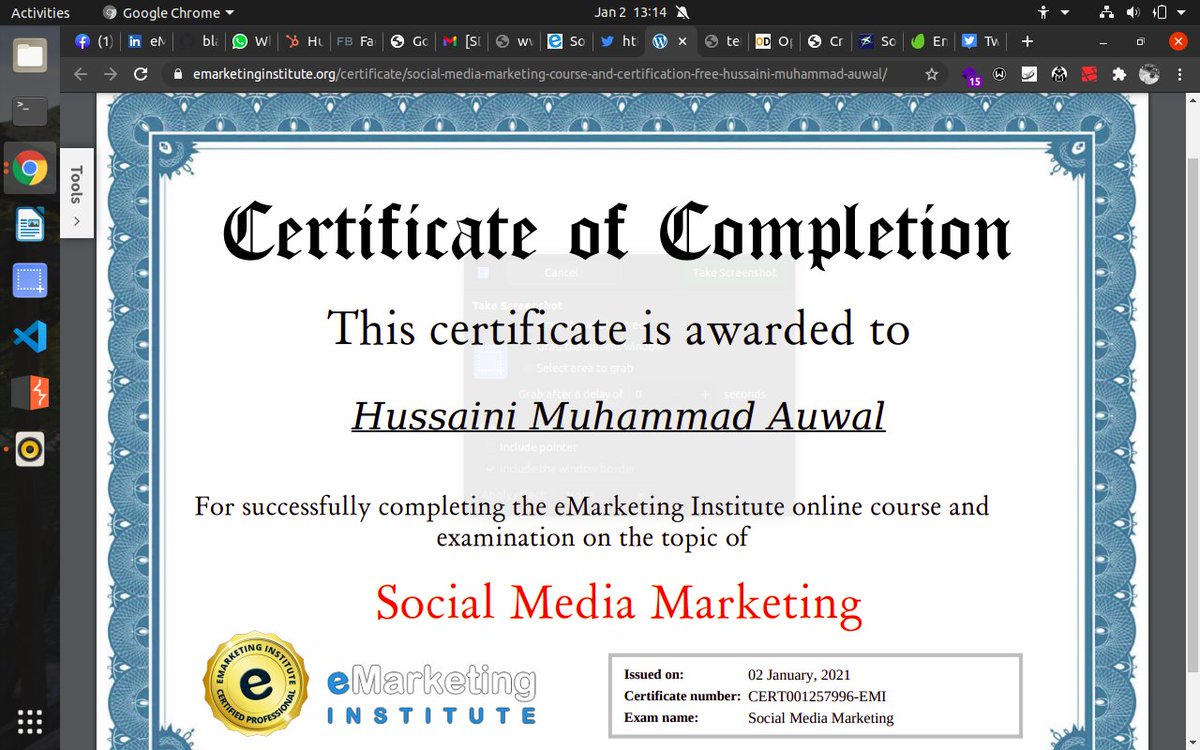Open the accessibility menu in top bar
This screenshot has height=750, width=1200.
(1051, 13)
